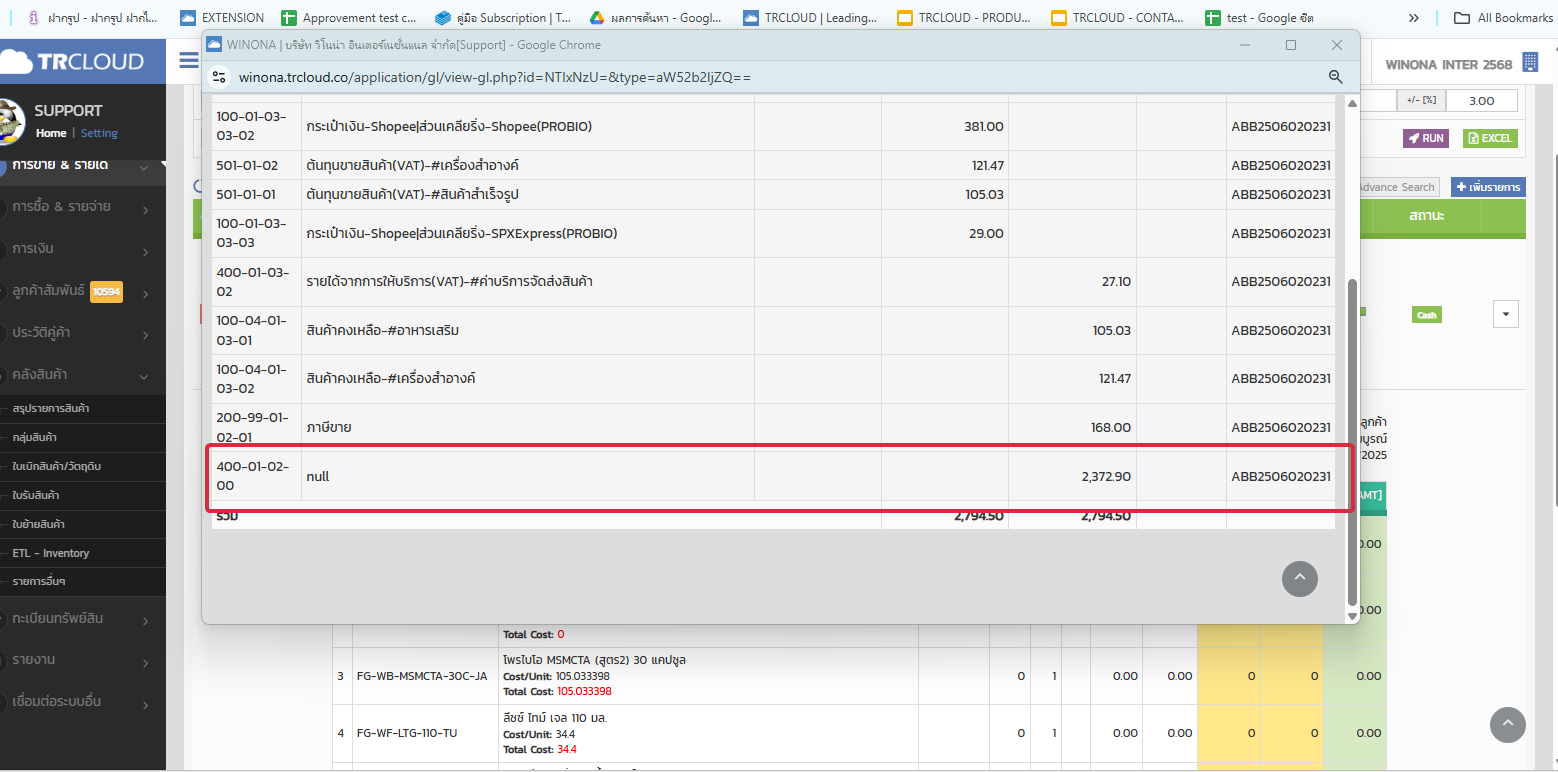This screenshot has height=772, width=1558.
Task: Click the percentage field showing 3.00
Action: 1481,100
